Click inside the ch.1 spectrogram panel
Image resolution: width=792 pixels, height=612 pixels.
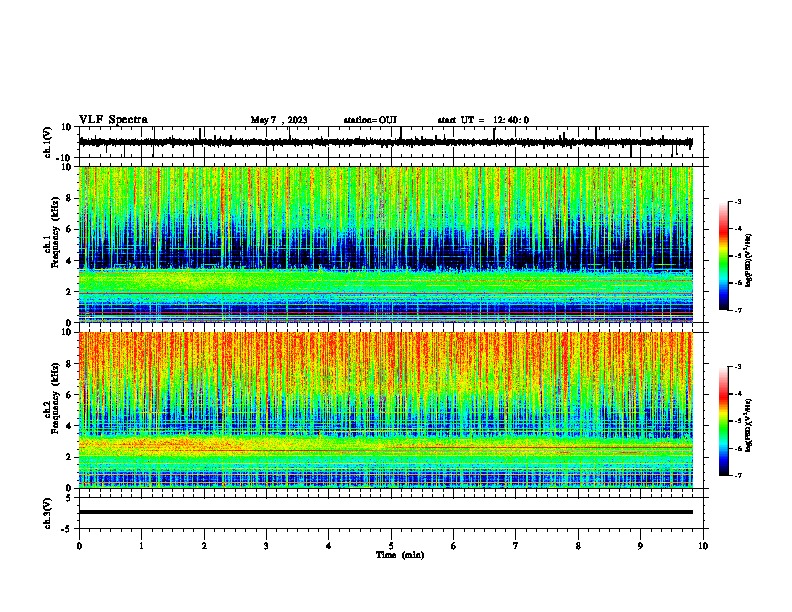click(386, 244)
